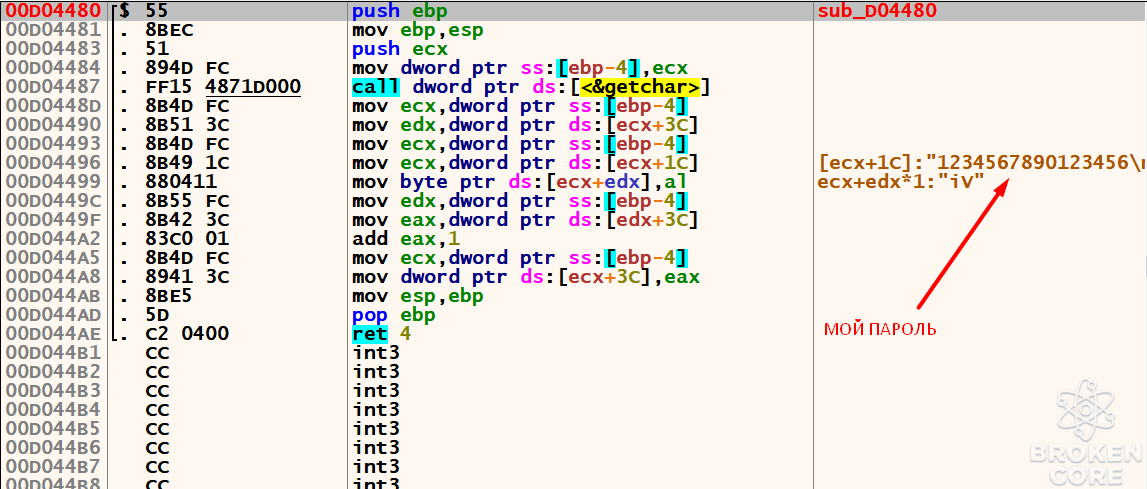This screenshot has height=489, width=1147.
Task: Select address 00D04493
Action: tap(53, 145)
